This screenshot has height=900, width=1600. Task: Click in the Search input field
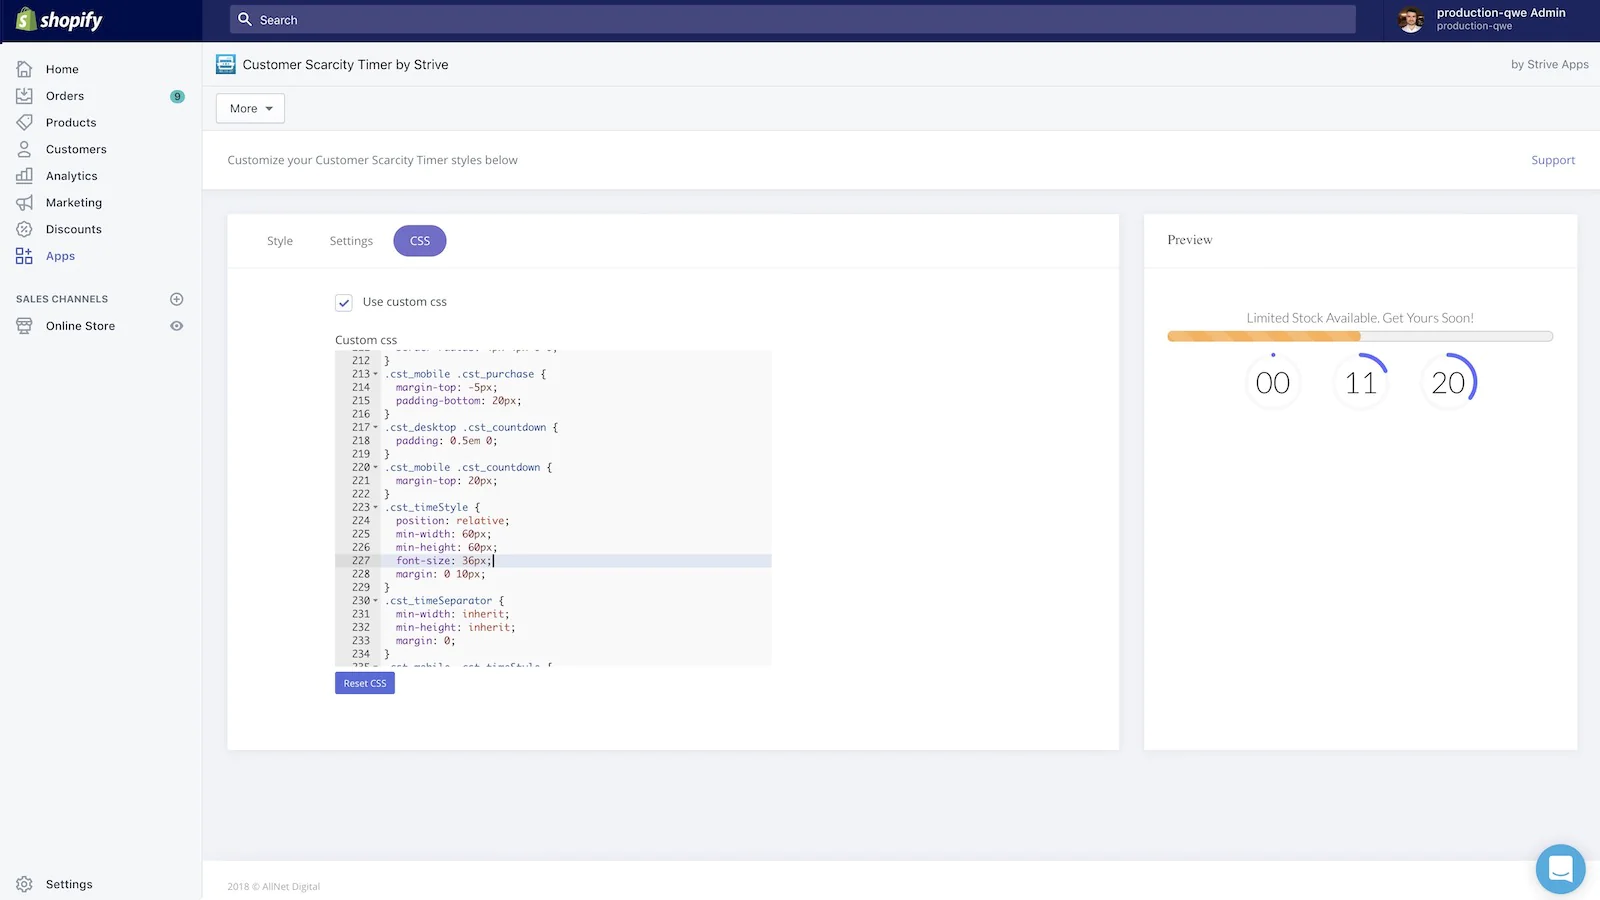click(793, 19)
